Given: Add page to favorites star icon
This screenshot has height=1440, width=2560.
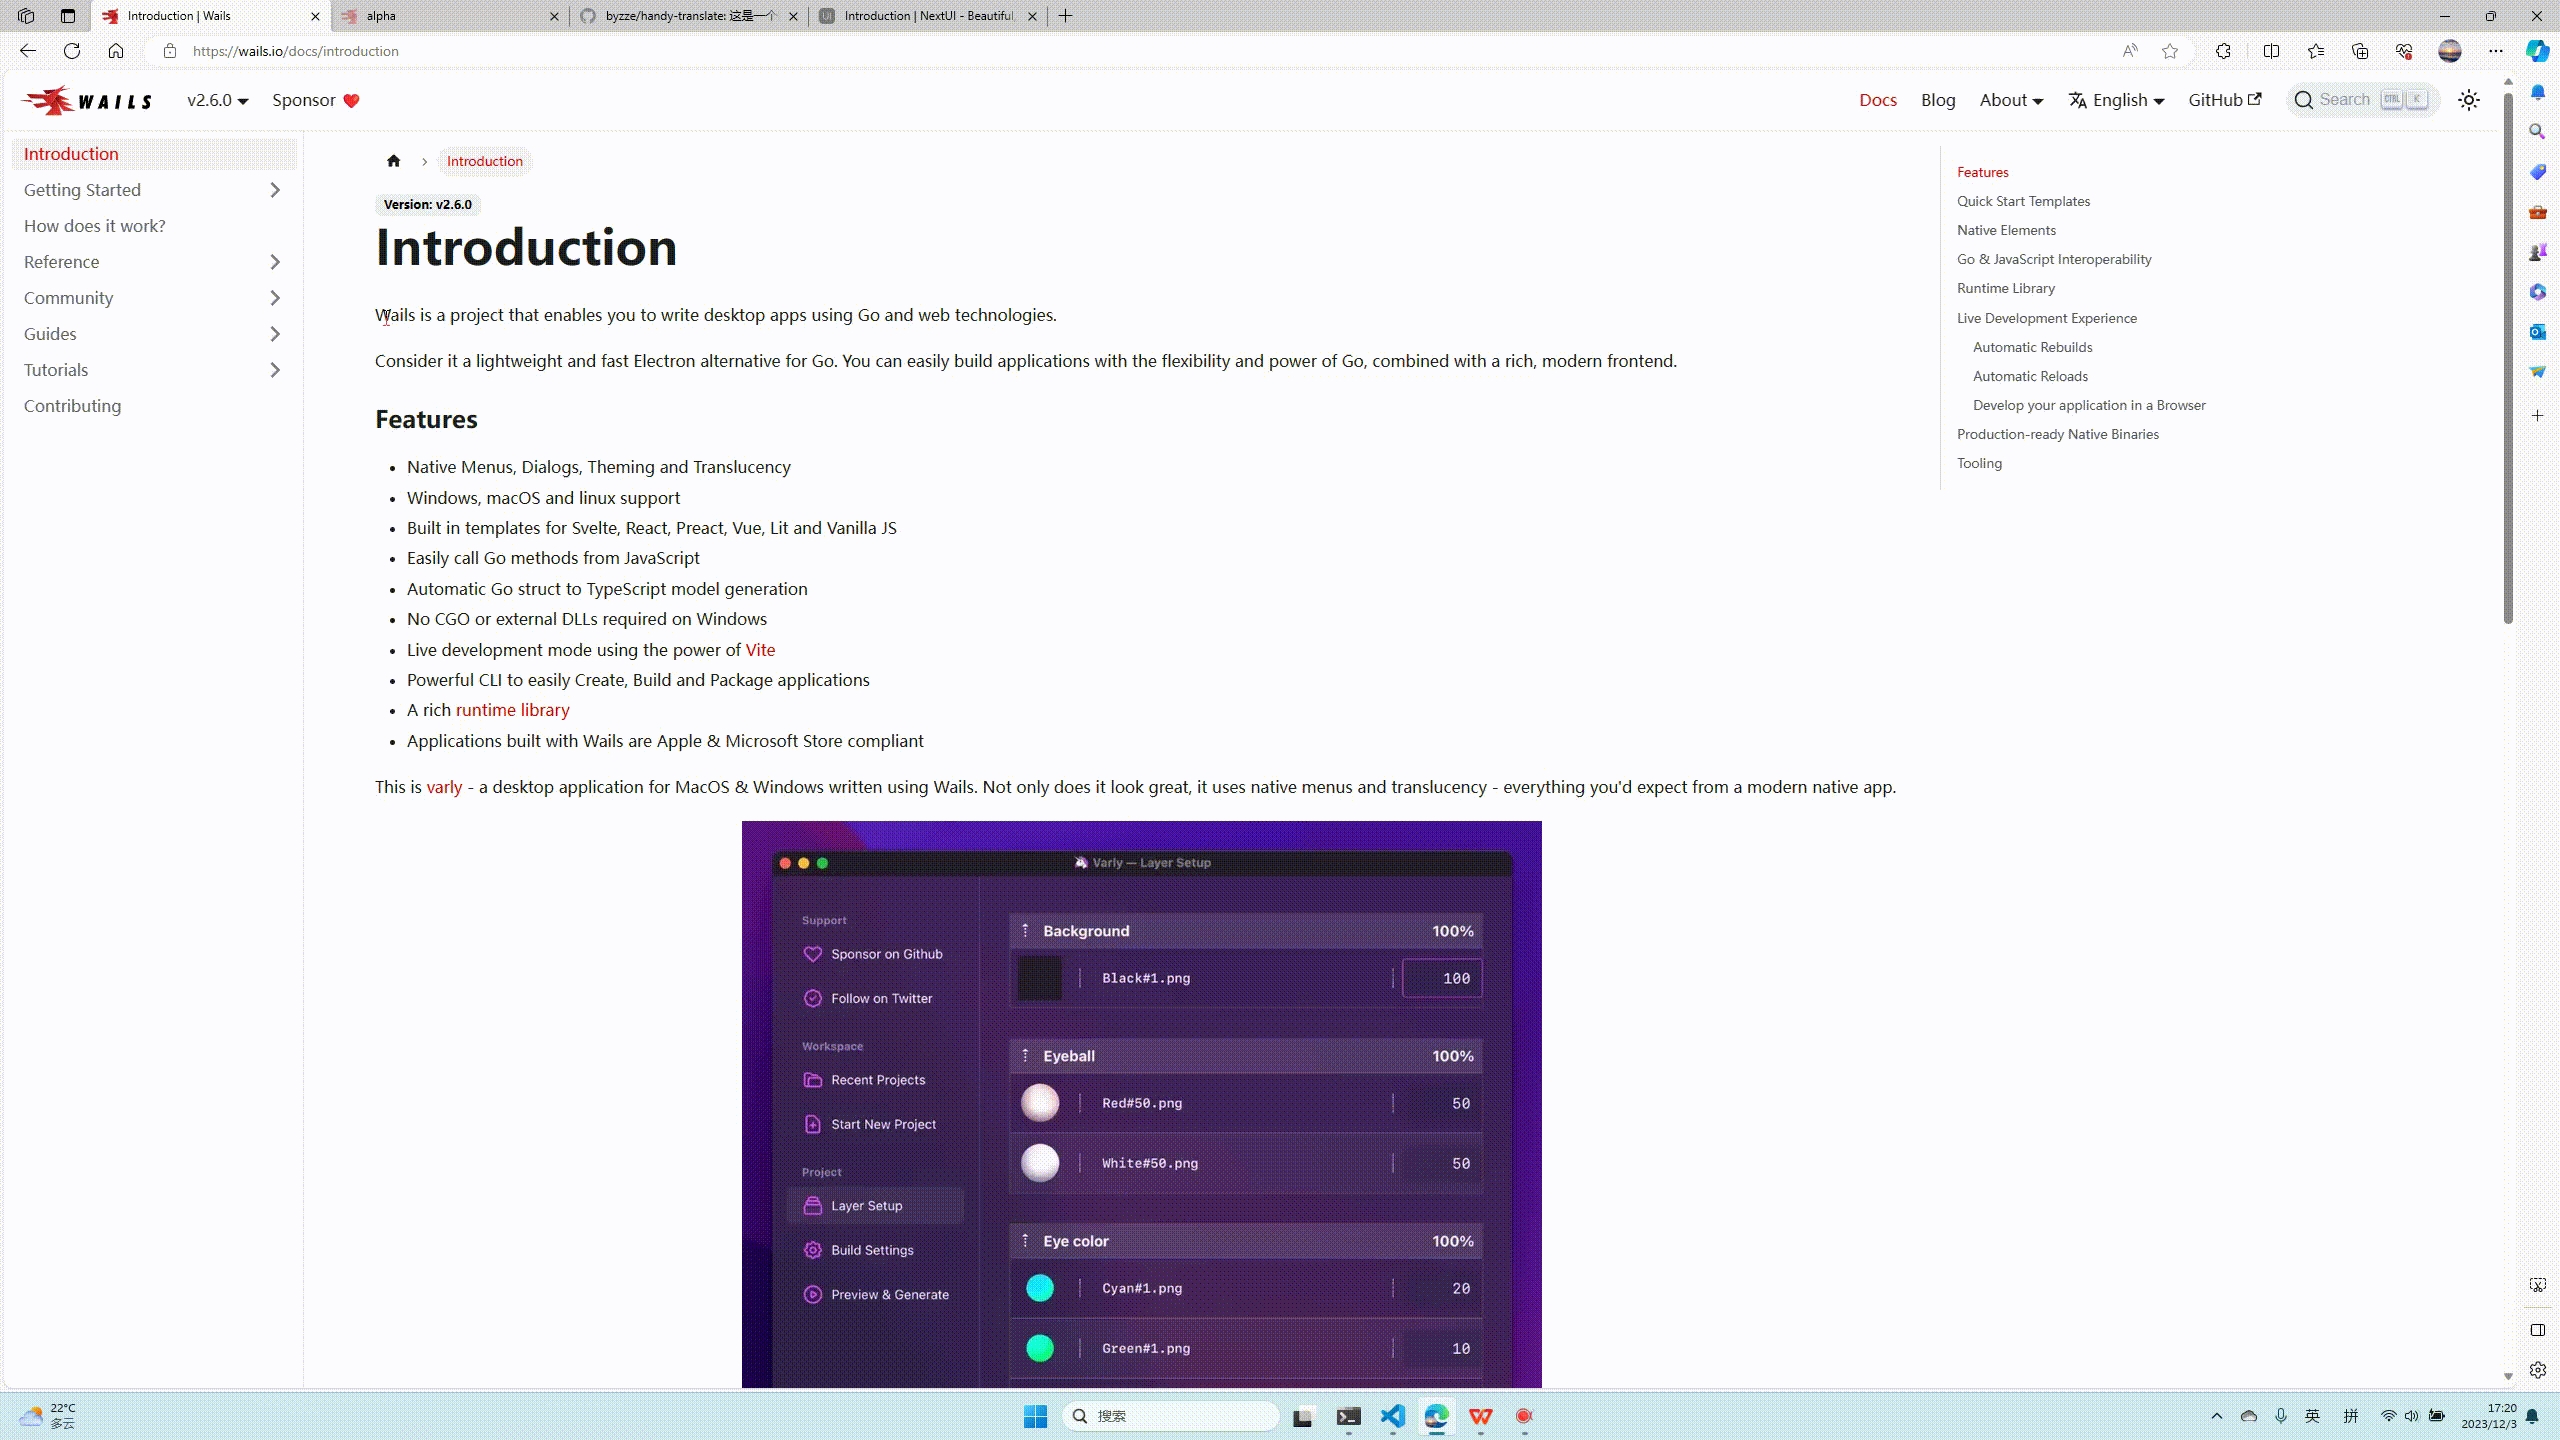Looking at the screenshot, I should coord(2169,51).
